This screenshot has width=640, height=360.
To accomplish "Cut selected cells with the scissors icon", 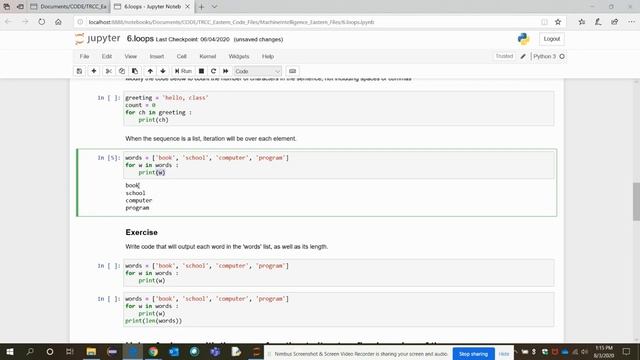I will coord(109,71).
